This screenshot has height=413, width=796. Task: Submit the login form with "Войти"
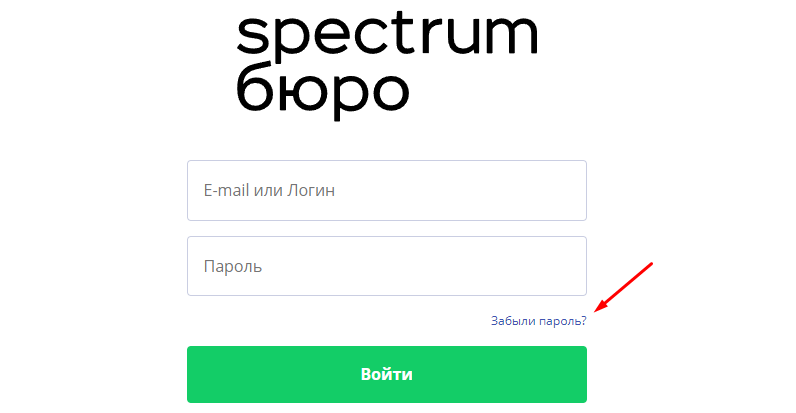tap(386, 374)
